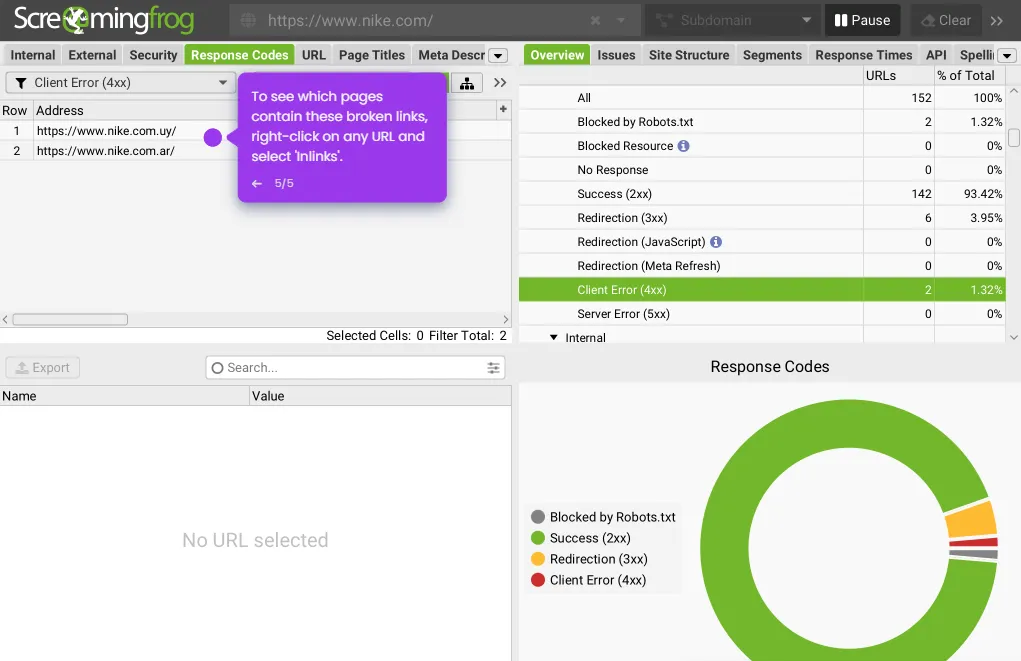Open search filter settings sliders icon
The image size is (1021, 661).
494,367
